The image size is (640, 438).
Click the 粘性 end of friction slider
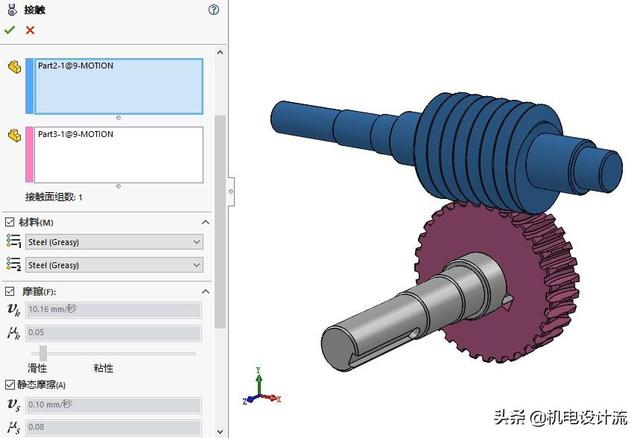click(103, 368)
